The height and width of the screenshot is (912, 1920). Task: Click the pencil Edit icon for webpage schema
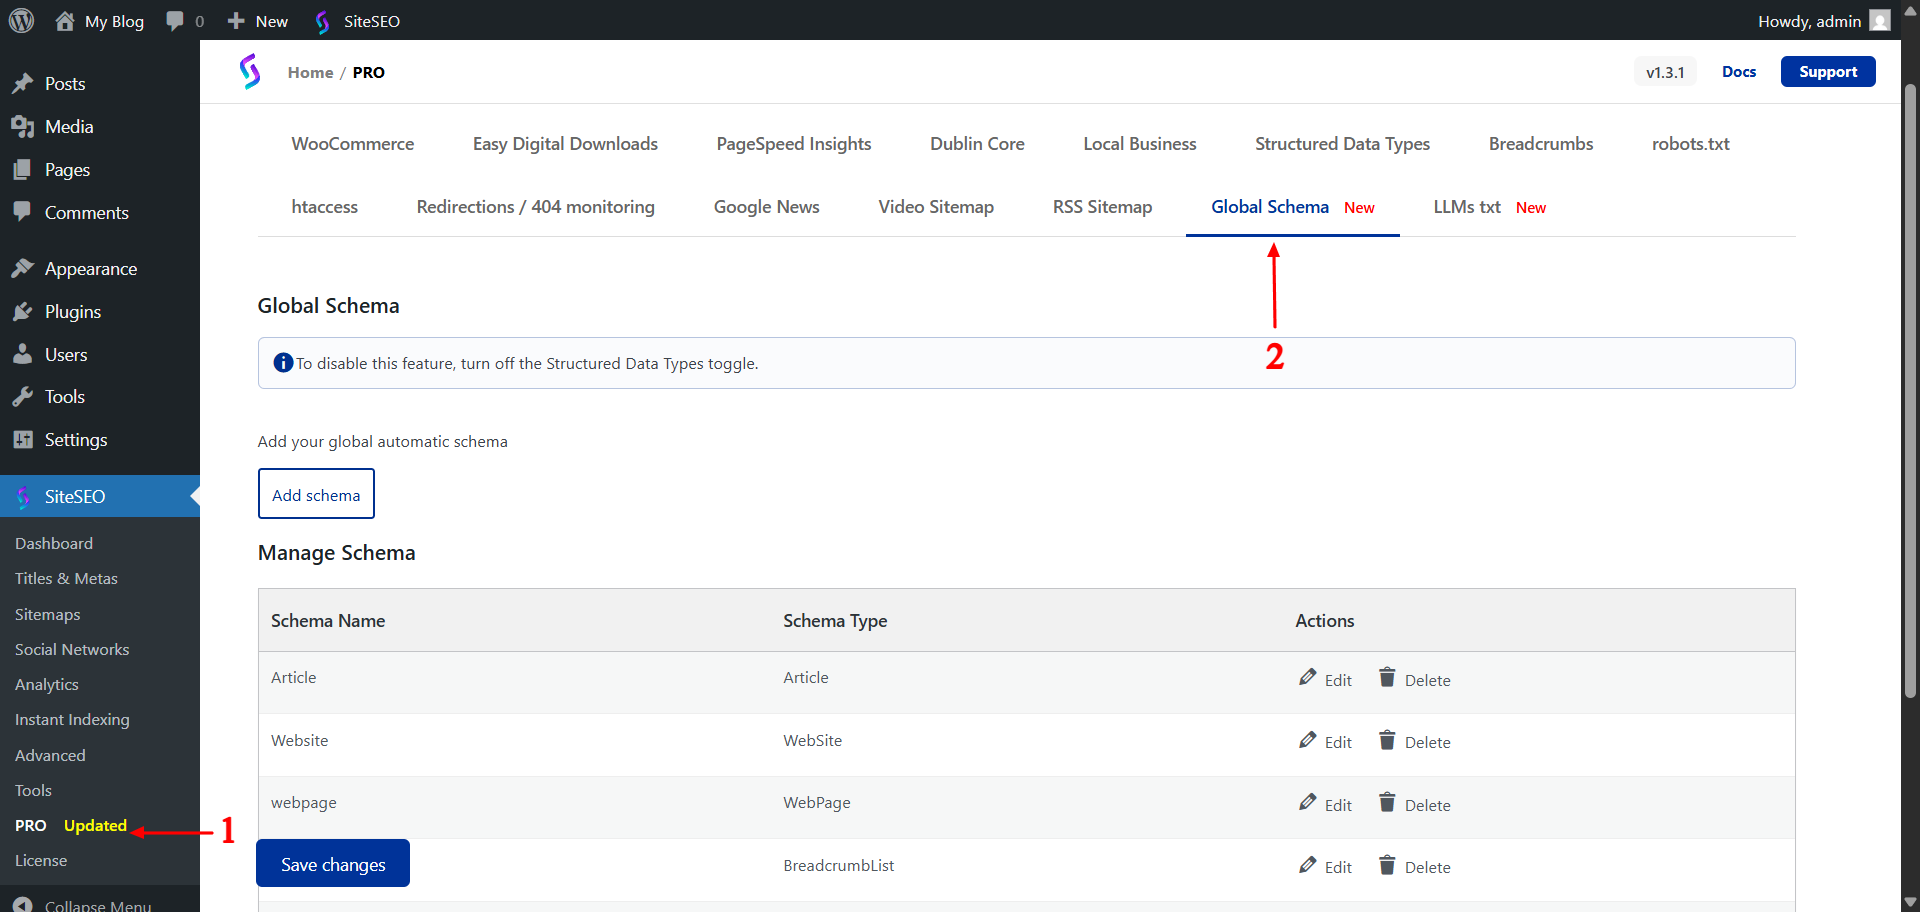pyautogui.click(x=1307, y=803)
